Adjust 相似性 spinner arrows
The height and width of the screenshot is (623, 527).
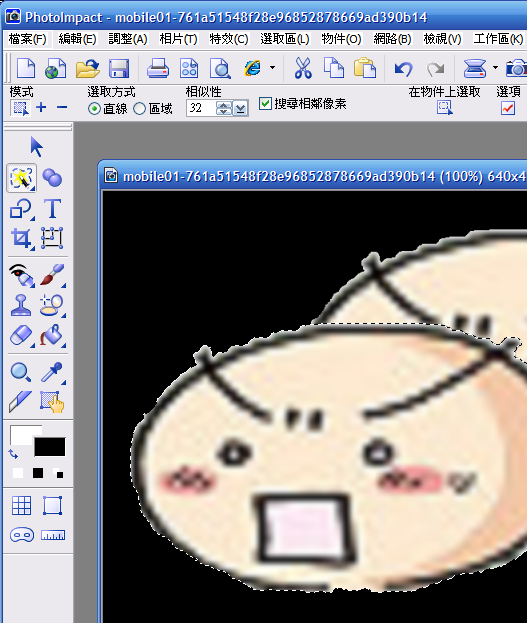[224, 108]
